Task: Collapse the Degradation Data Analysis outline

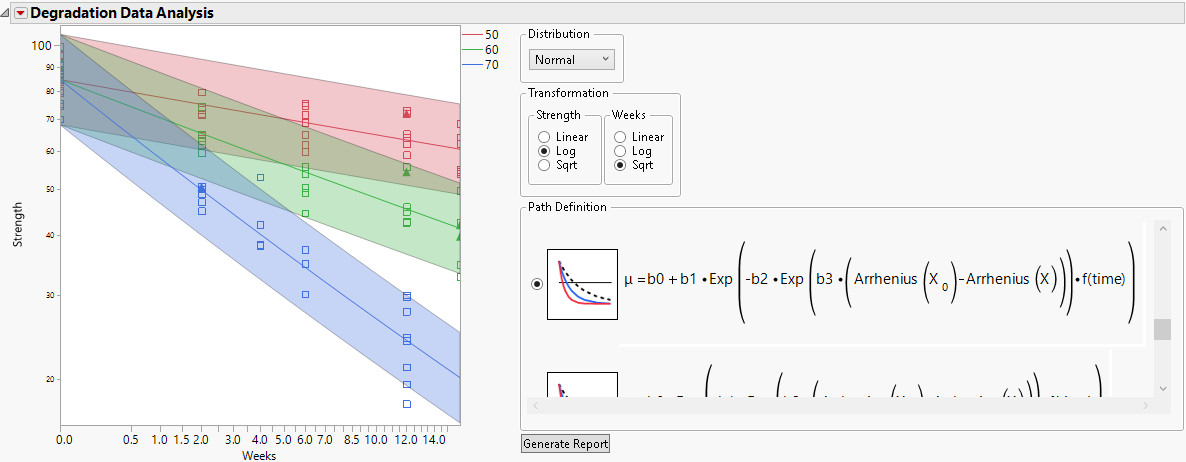Action: [7, 13]
